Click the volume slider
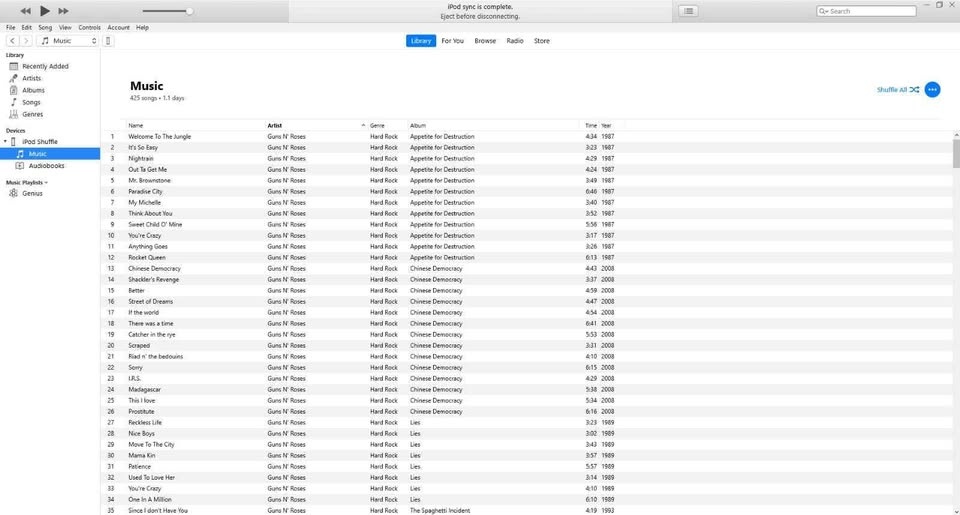 coord(167,11)
